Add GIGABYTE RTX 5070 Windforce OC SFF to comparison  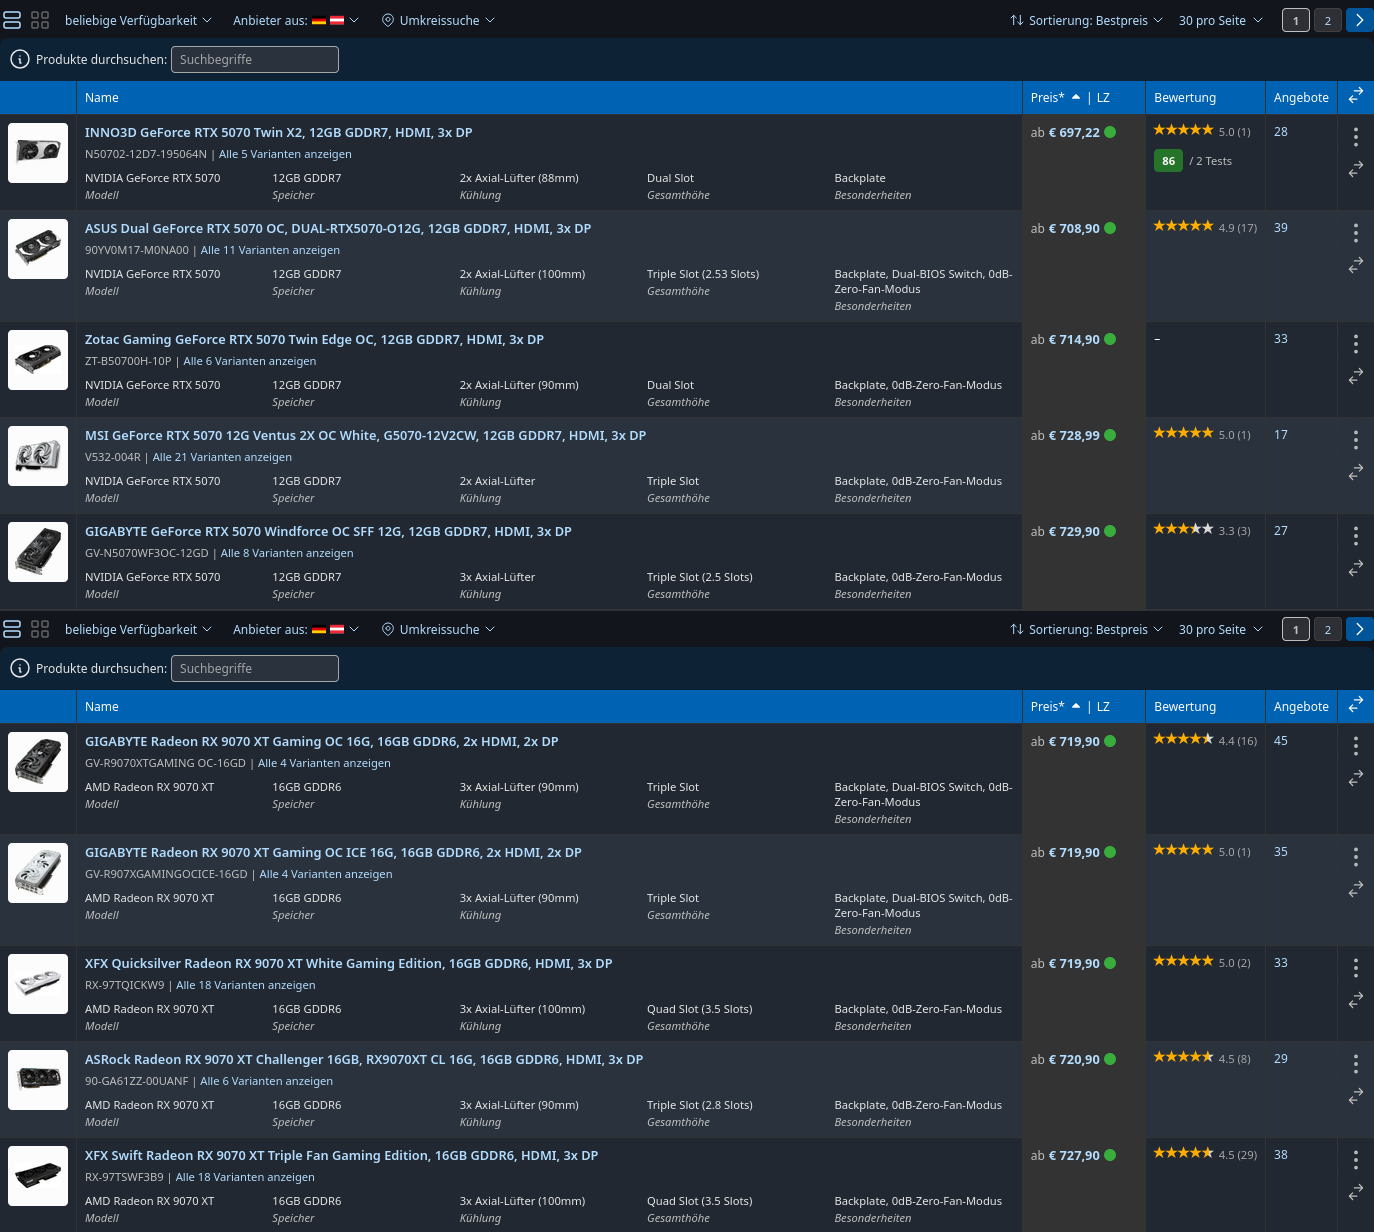(1356, 568)
